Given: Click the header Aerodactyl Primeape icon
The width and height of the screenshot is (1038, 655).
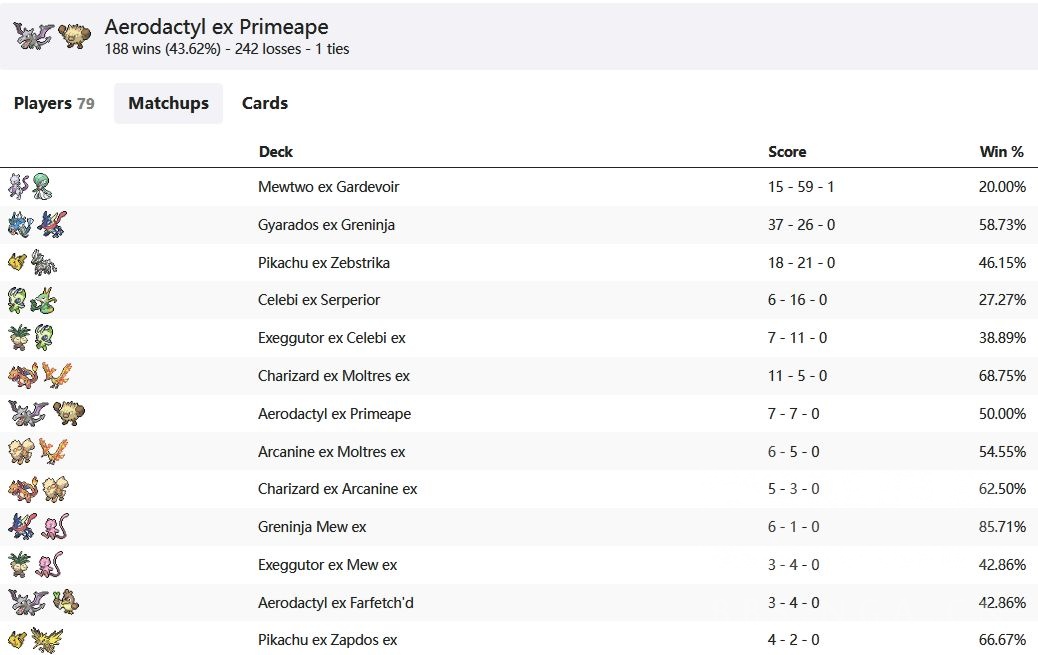Looking at the screenshot, I should [x=52, y=36].
